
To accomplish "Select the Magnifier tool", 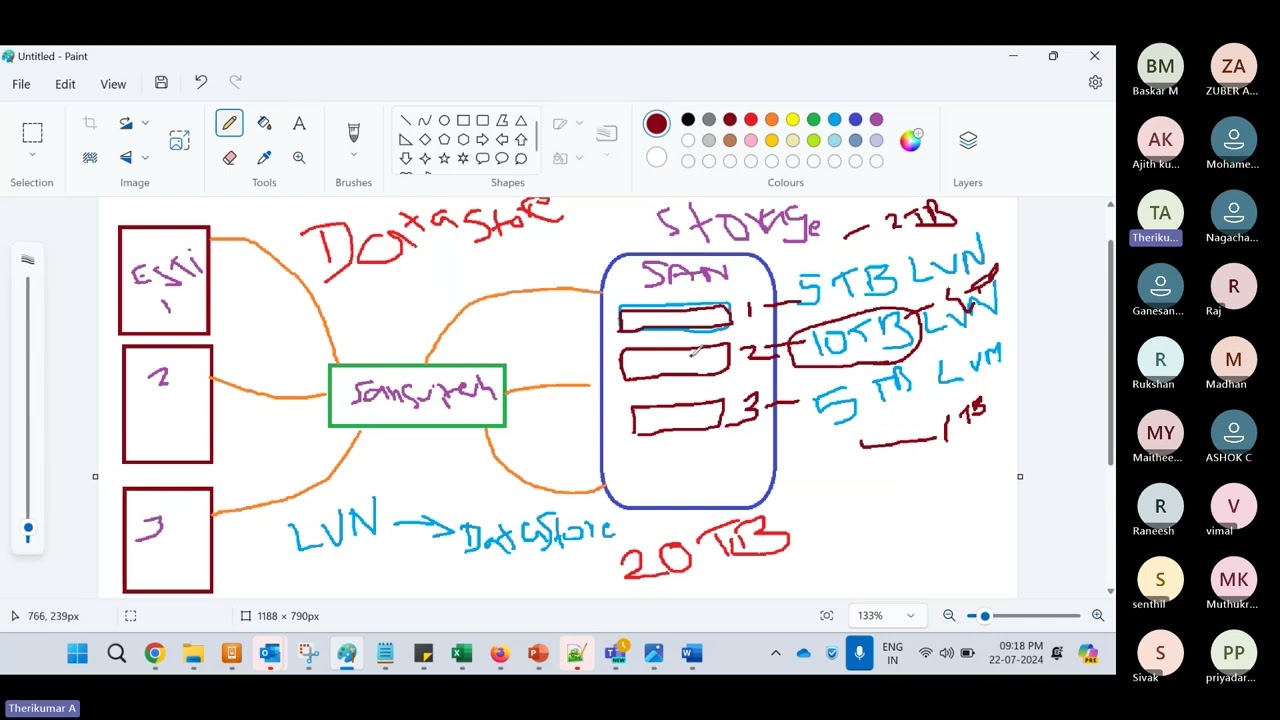I will point(299,157).
